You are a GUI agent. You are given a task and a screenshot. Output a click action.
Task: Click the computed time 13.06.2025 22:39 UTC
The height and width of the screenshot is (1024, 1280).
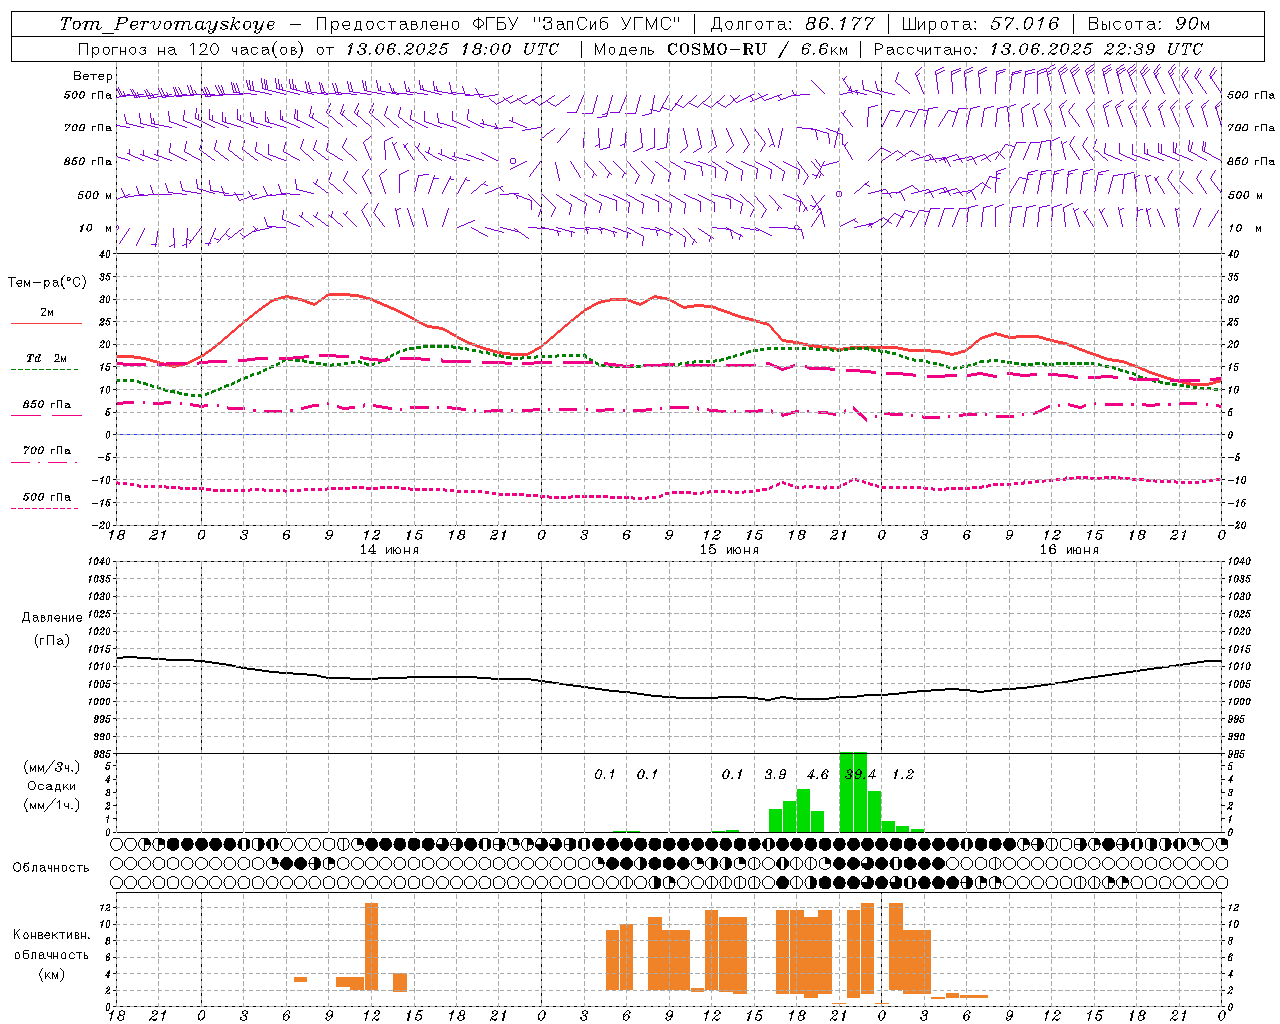1096,49
